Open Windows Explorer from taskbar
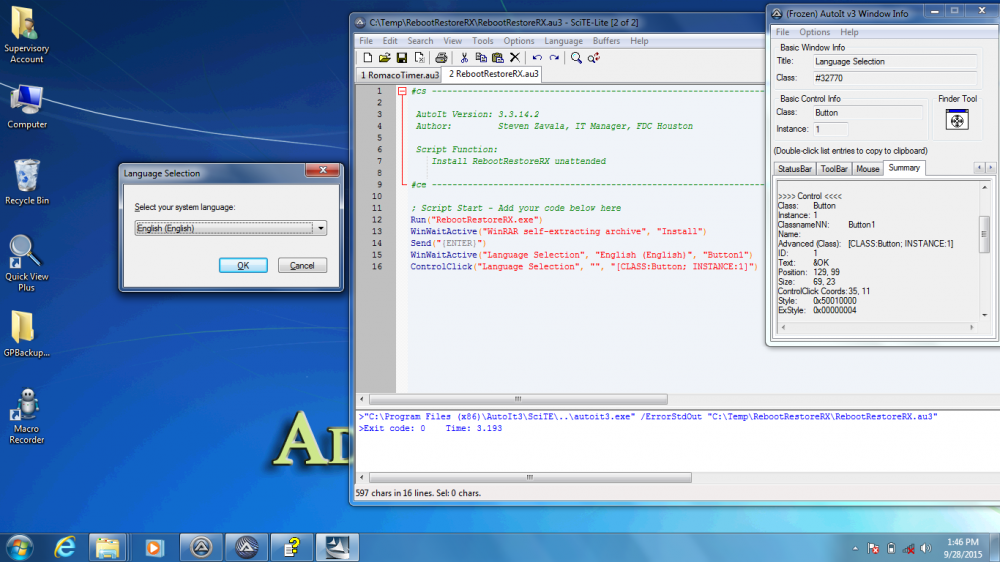This screenshot has height=562, width=1000. coord(107,547)
